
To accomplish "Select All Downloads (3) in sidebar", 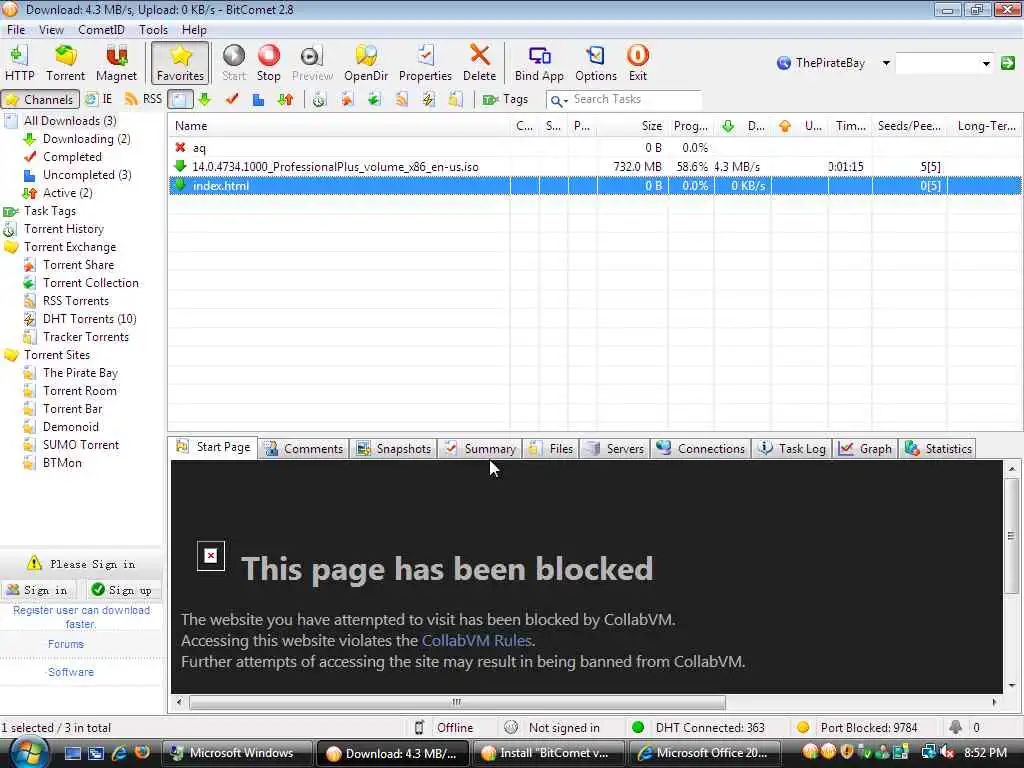I will [x=70, y=121].
